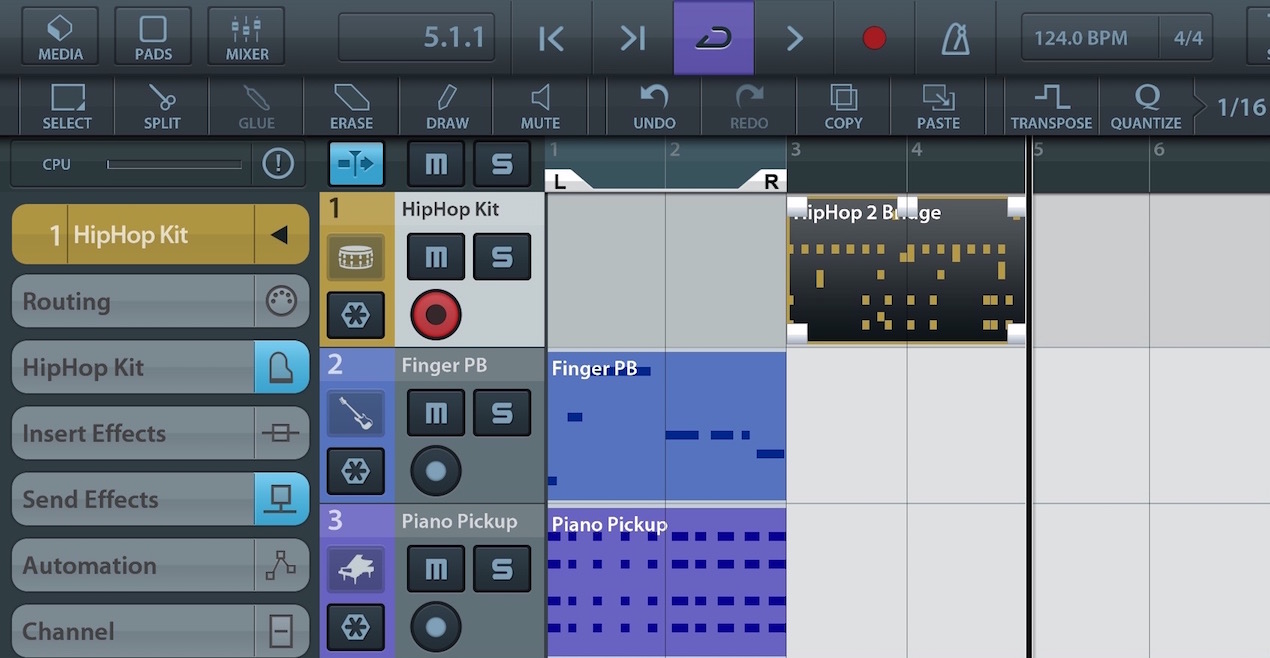Redo the last undone action
This screenshot has height=658, width=1270.
pos(749,106)
